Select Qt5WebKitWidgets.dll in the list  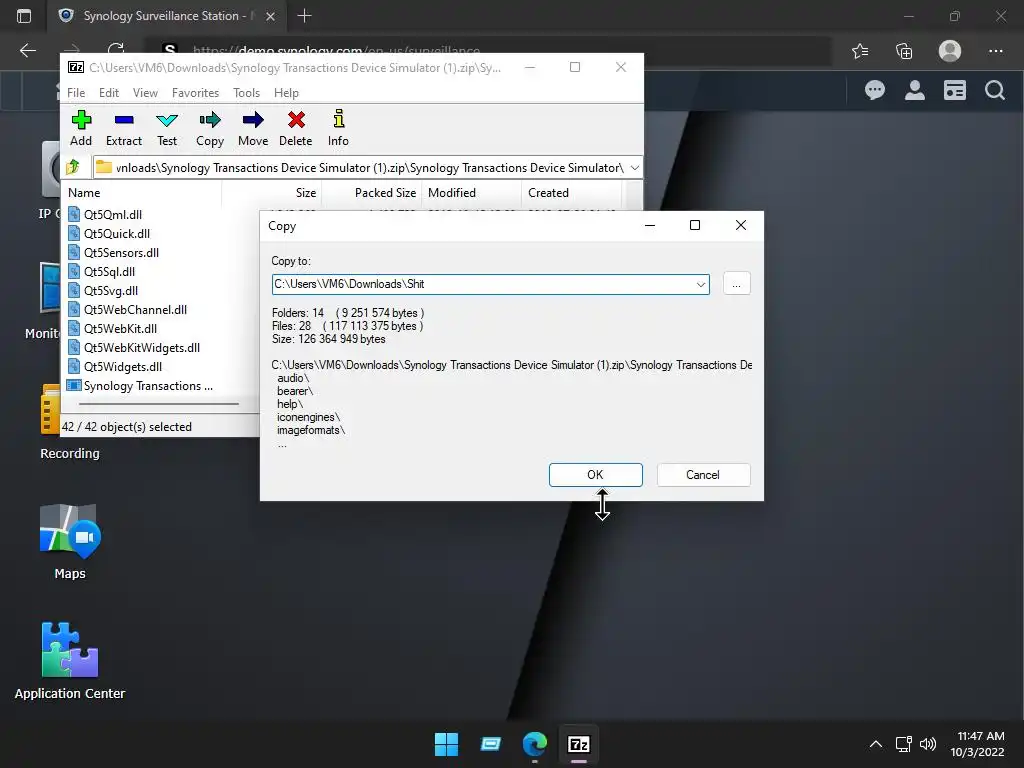(x=142, y=347)
